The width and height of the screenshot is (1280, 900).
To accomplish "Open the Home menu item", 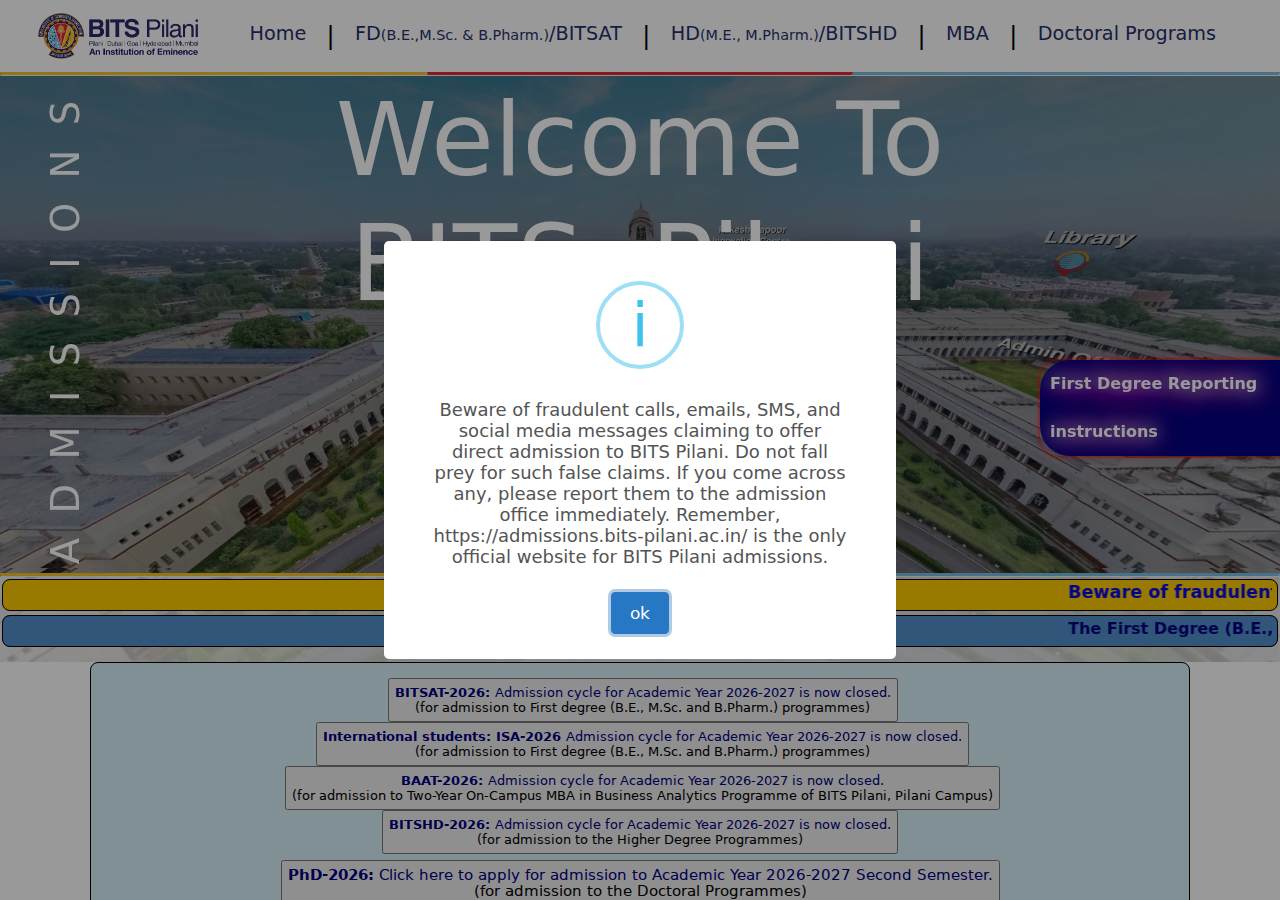I will pos(278,34).
